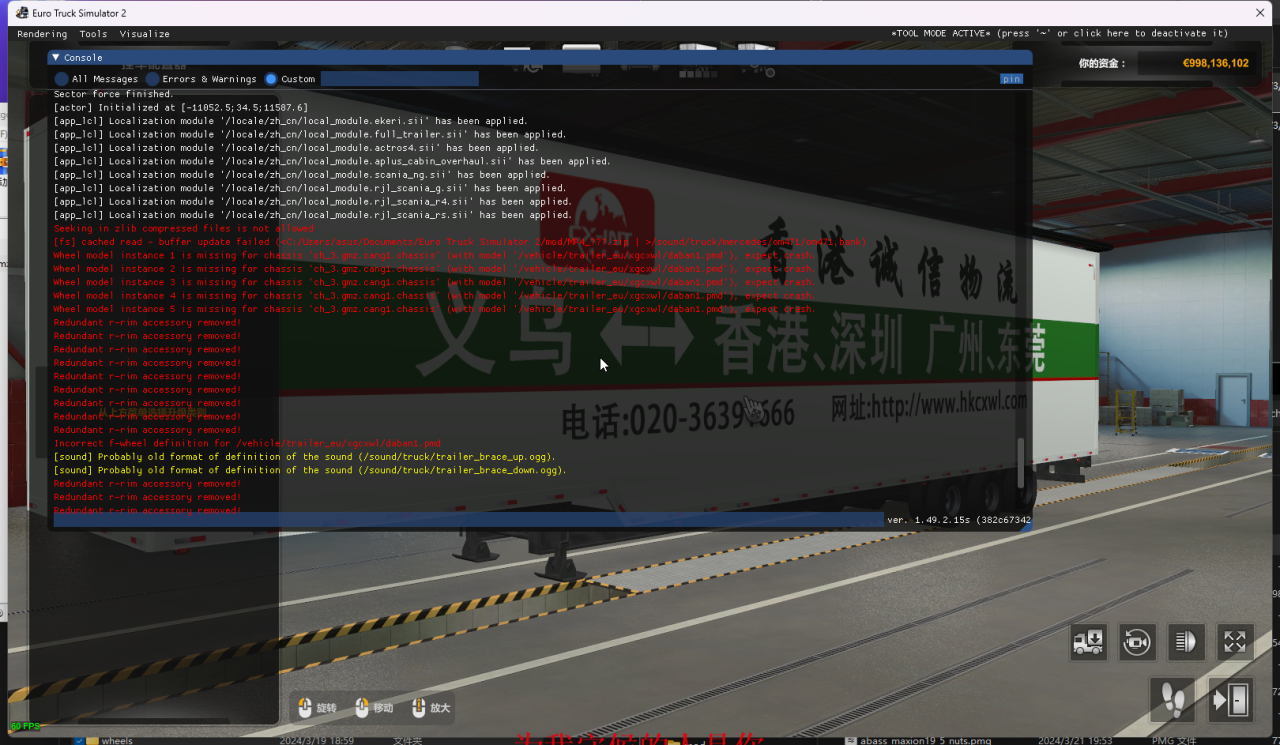The image size is (1280, 745).
Task: Click the custom filter input field
Action: [399, 78]
